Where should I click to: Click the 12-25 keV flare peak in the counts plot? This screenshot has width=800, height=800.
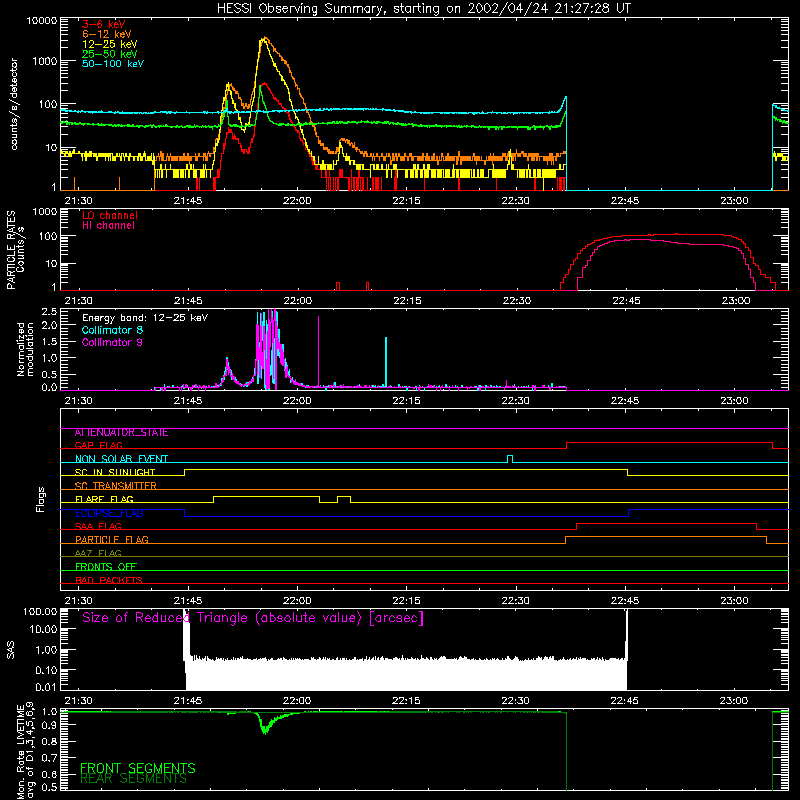point(263,39)
